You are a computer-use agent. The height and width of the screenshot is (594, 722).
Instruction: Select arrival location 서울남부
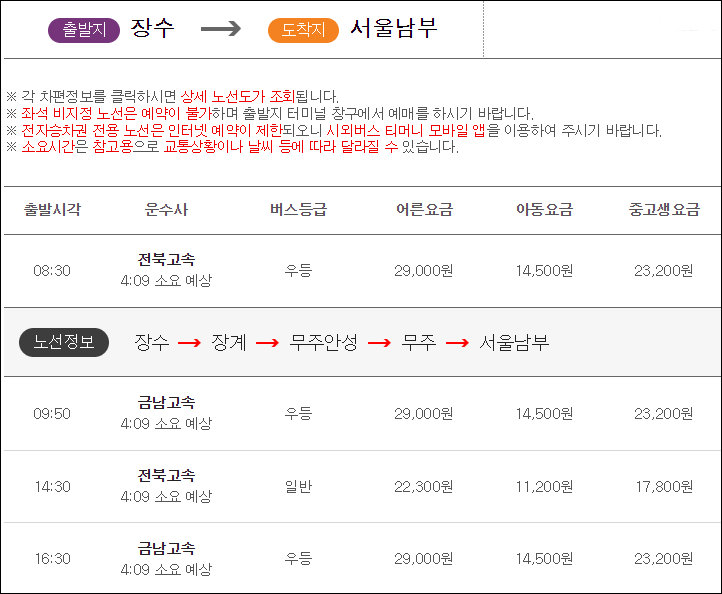[x=393, y=28]
